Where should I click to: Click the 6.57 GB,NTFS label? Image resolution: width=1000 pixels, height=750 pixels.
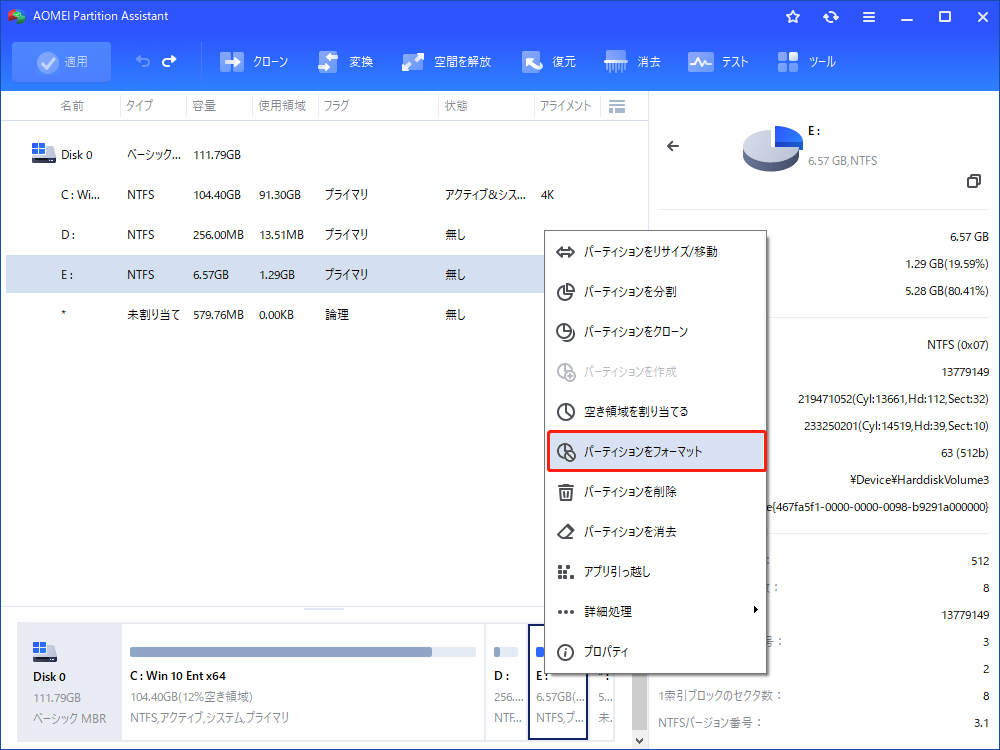click(842, 161)
